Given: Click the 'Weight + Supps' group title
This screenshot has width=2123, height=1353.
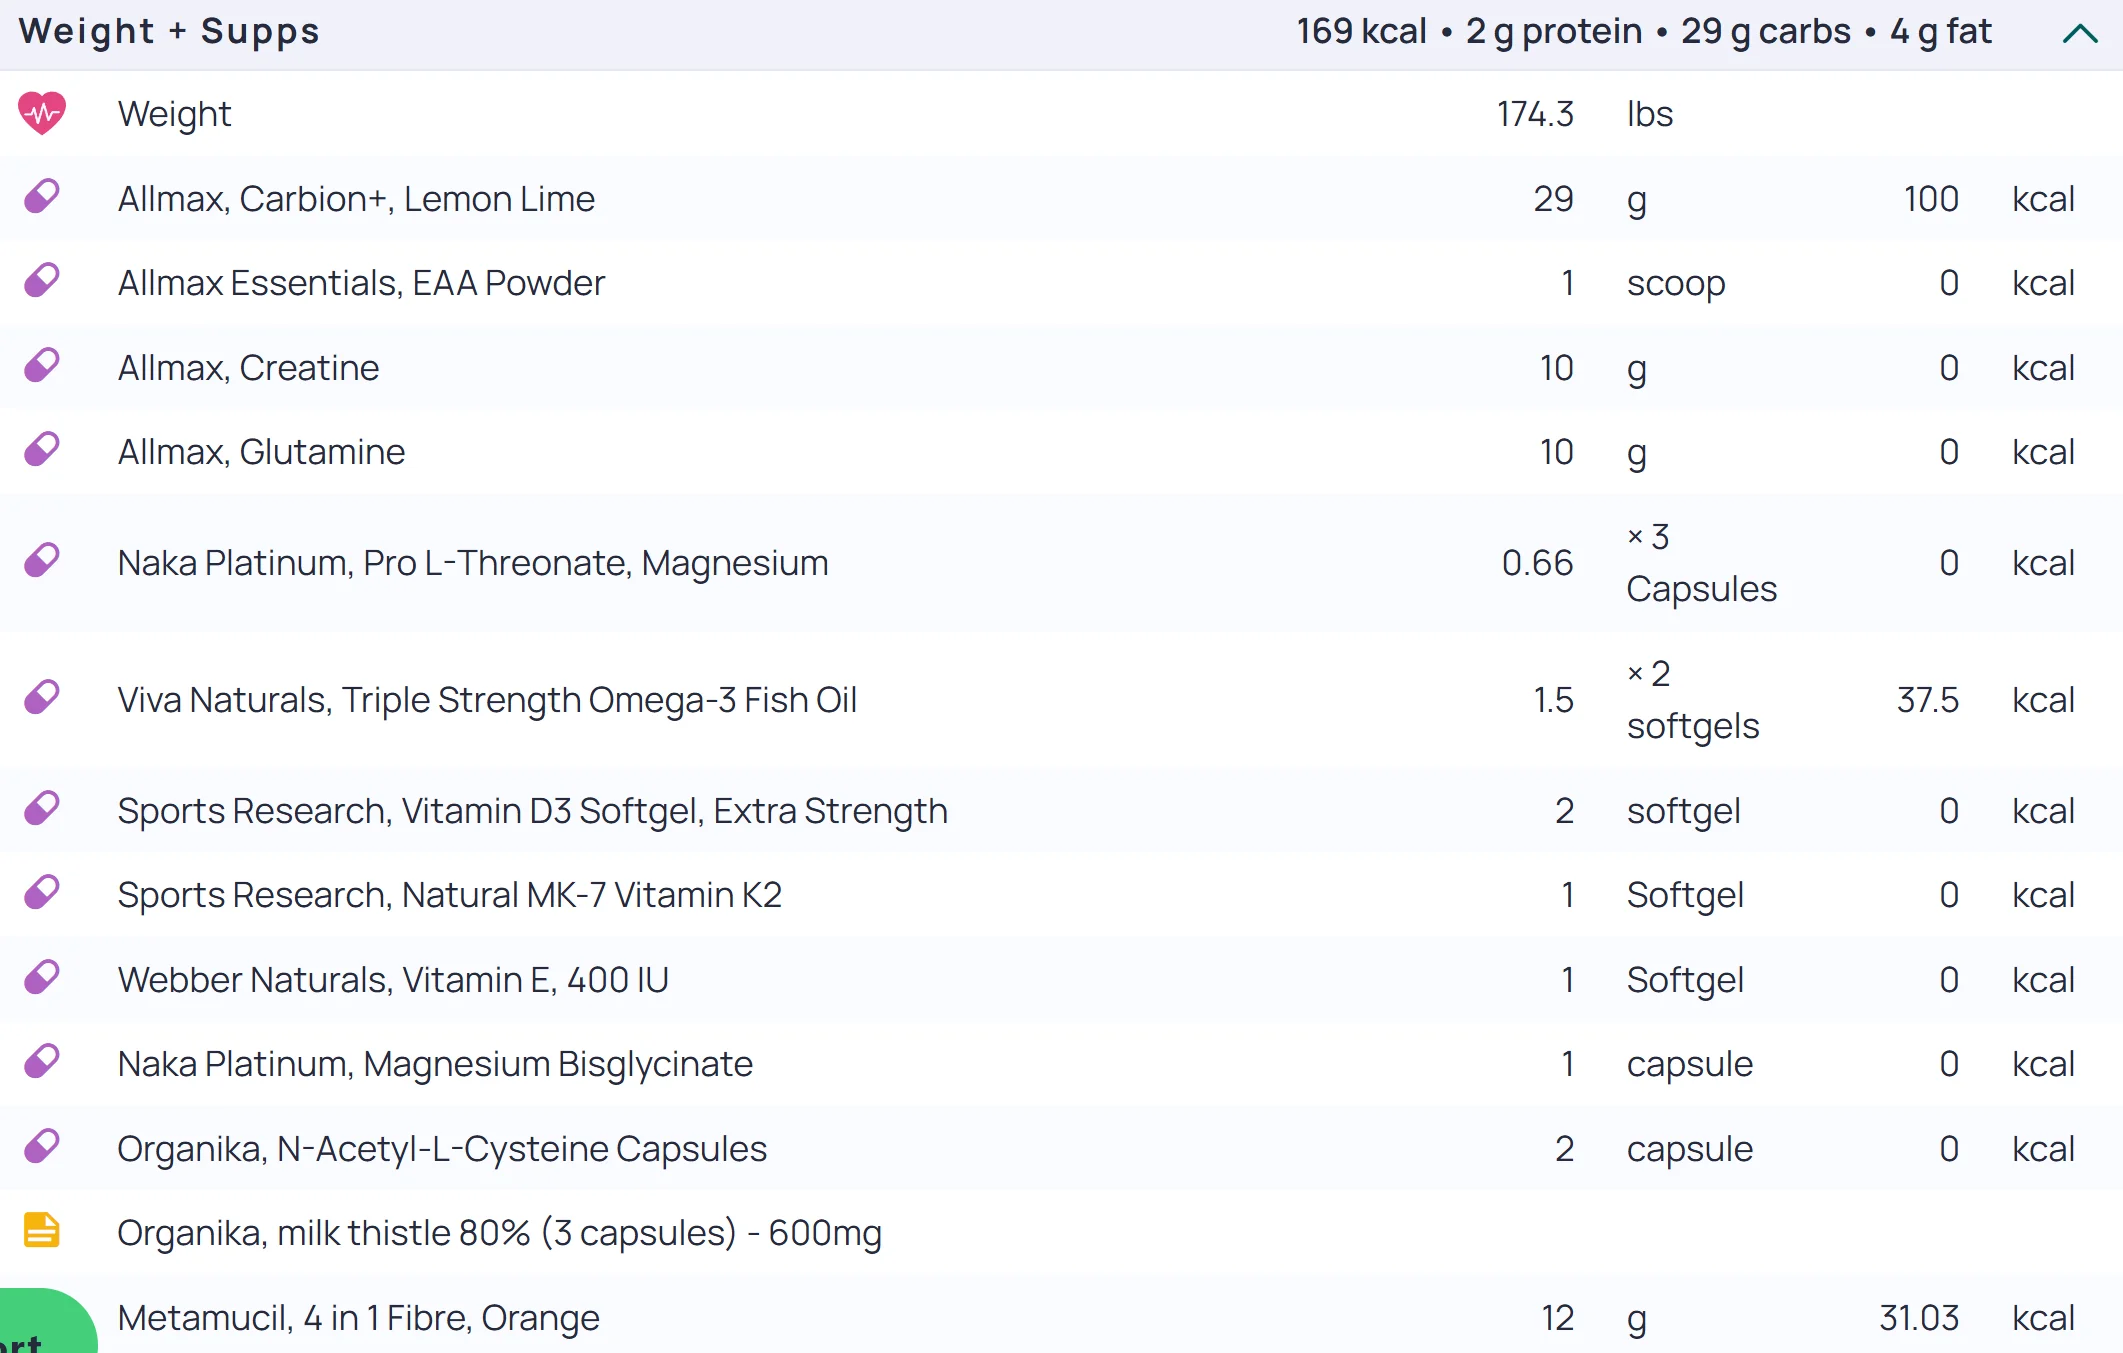Looking at the screenshot, I should tap(169, 31).
